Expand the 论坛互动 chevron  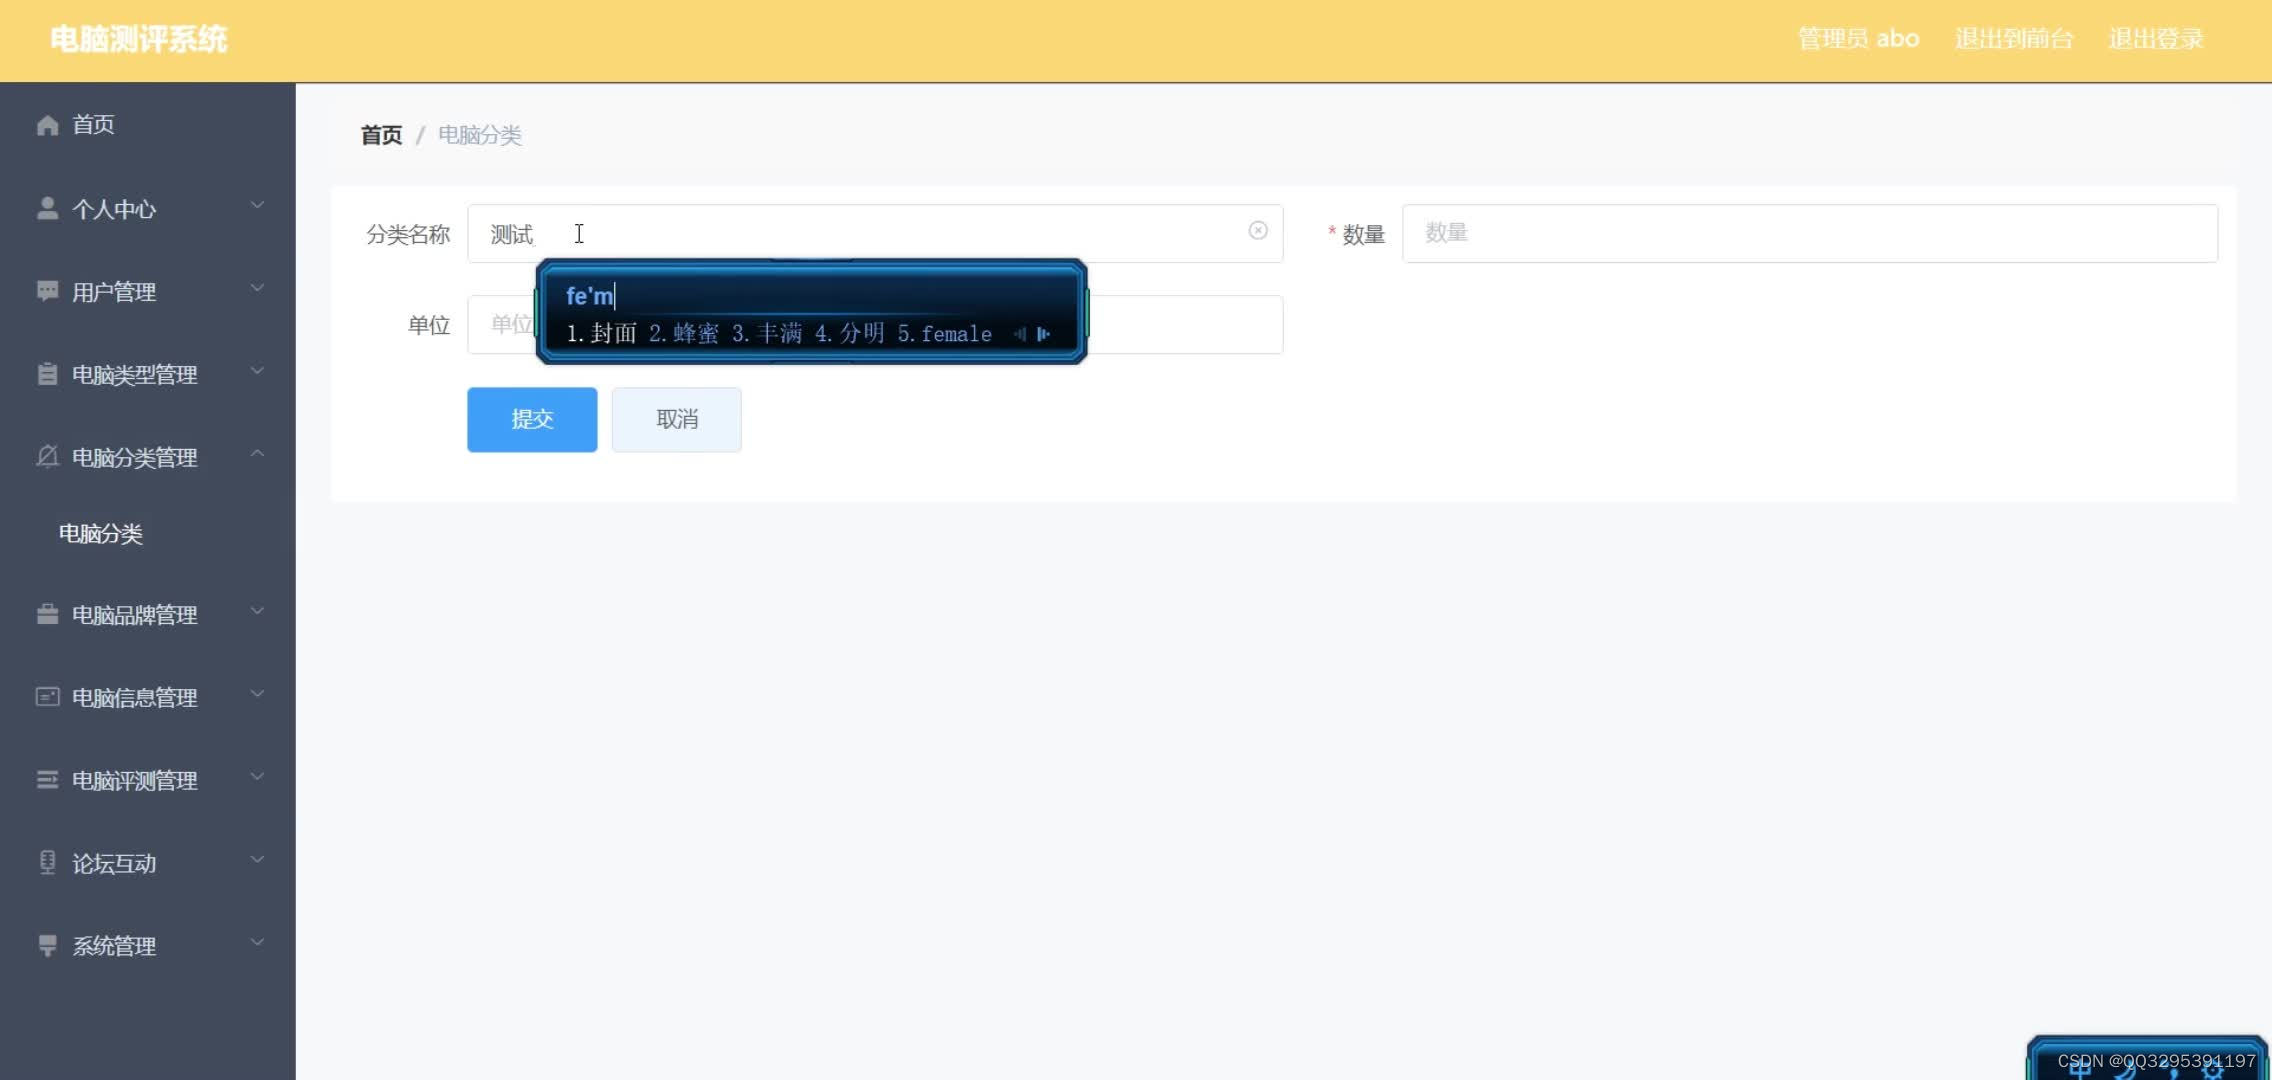pyautogui.click(x=257, y=859)
